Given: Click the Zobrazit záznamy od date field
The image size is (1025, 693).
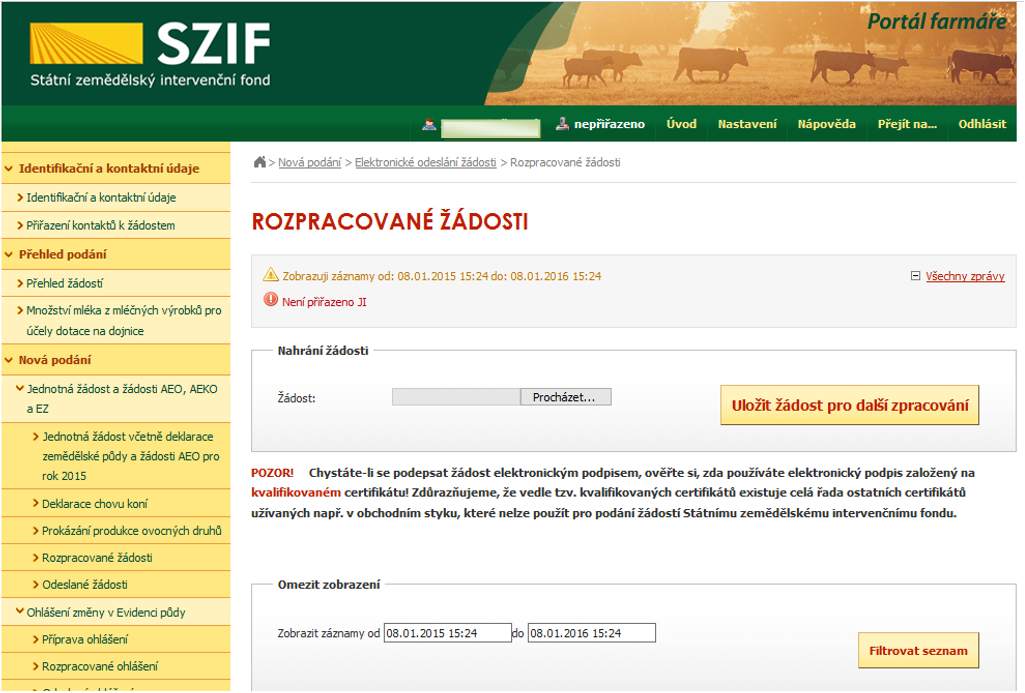Looking at the screenshot, I should 447,633.
